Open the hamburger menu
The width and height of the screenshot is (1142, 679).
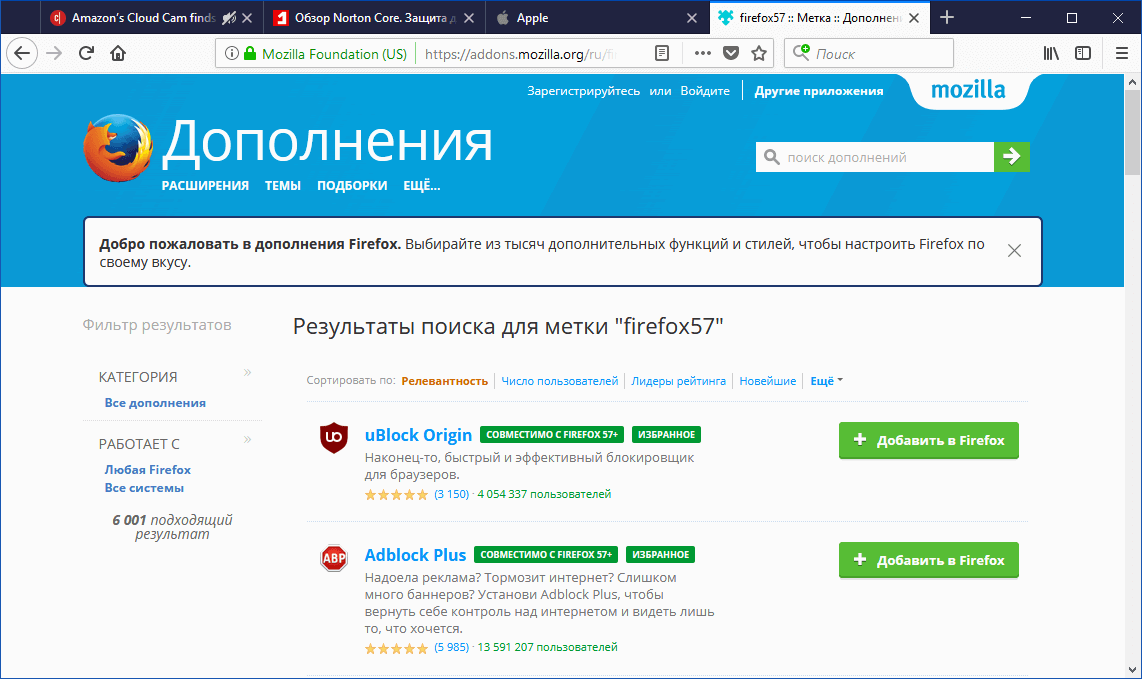tap(1121, 53)
